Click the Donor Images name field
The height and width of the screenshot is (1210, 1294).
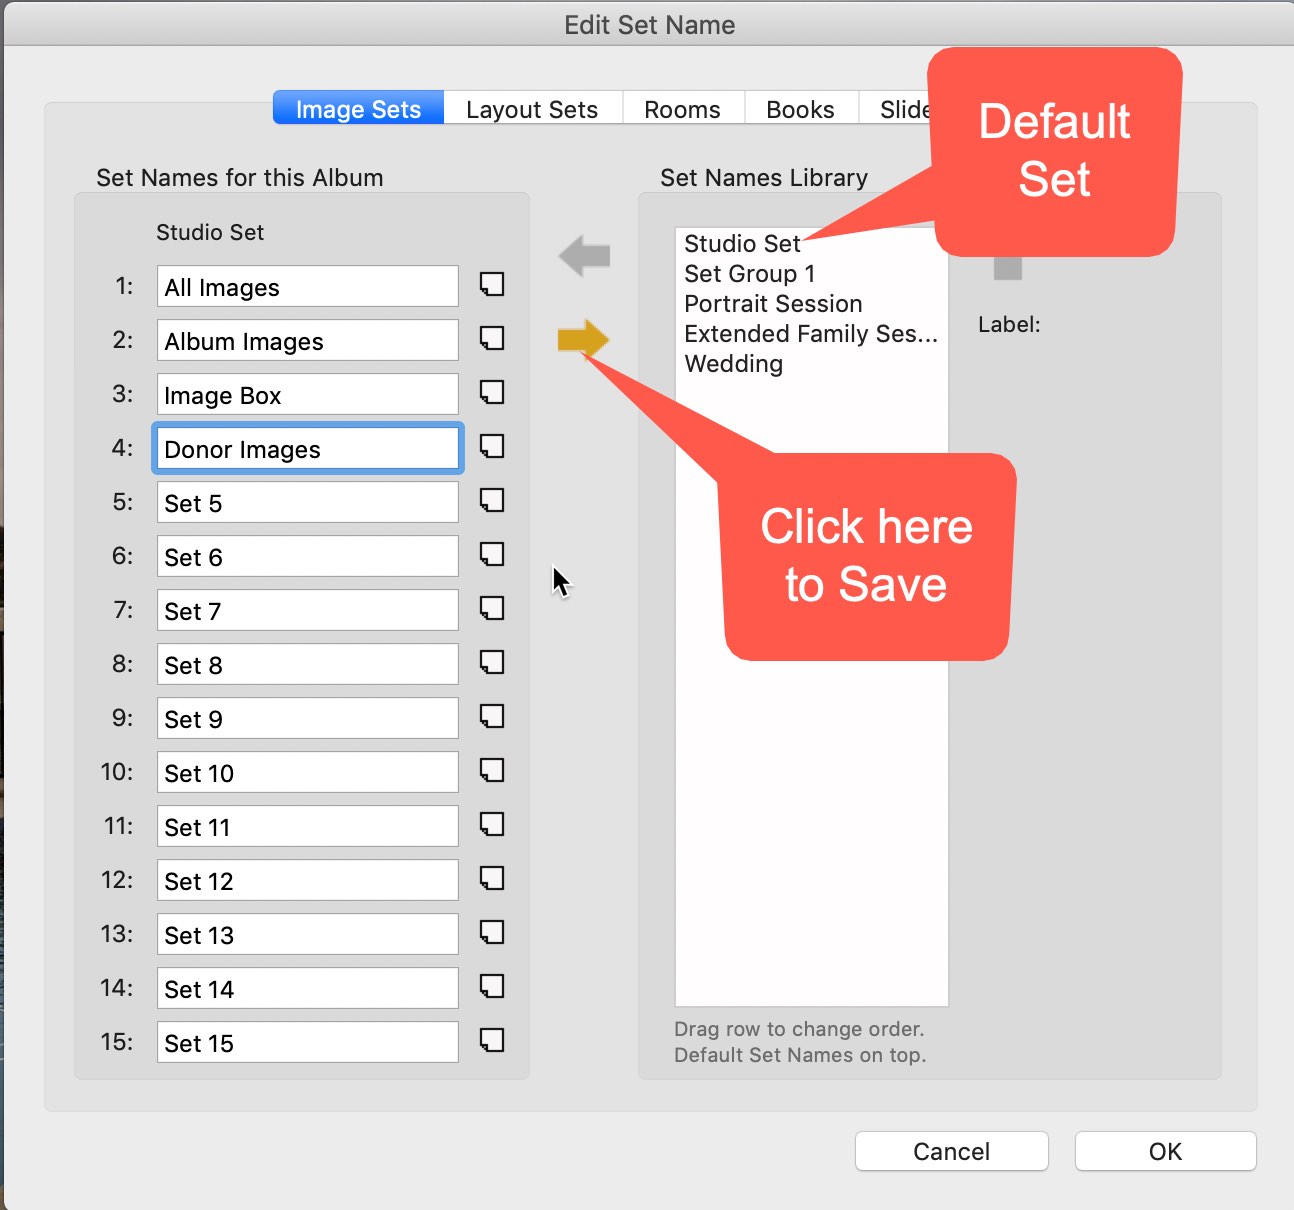(x=307, y=449)
